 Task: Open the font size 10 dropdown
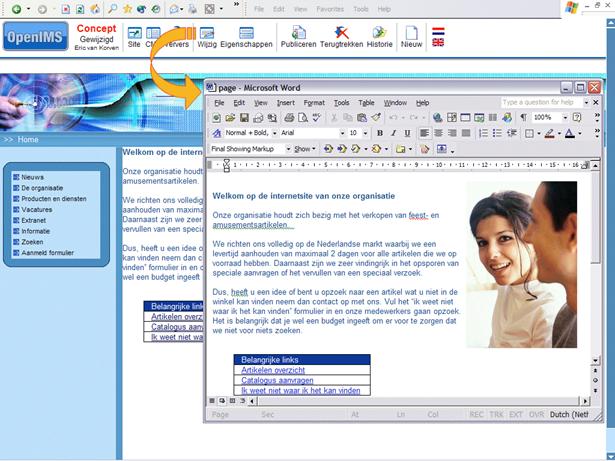pyautogui.click(x=365, y=133)
